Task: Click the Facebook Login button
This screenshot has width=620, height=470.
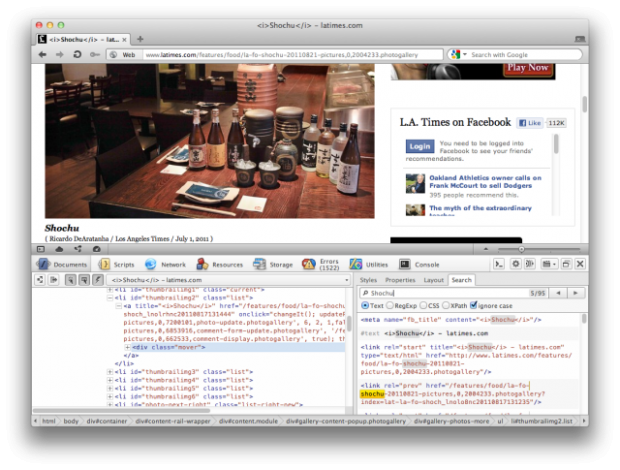Action: click(x=420, y=146)
